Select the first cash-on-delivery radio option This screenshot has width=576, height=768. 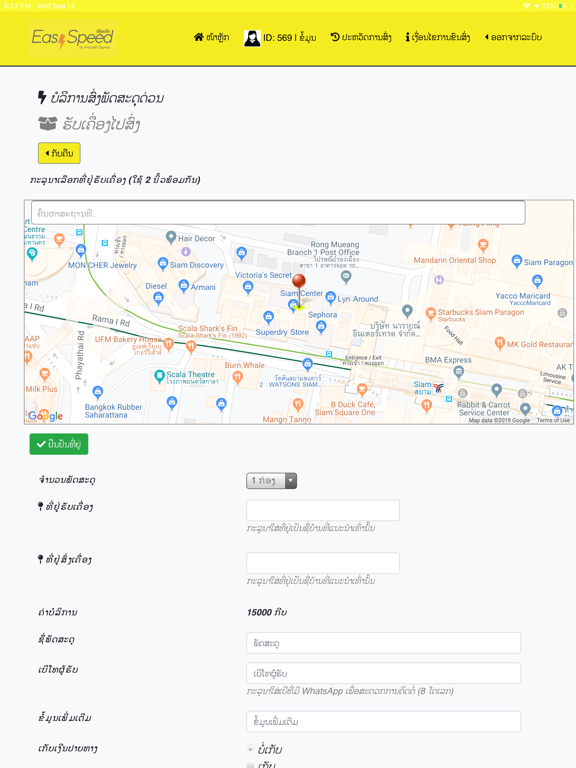(251, 749)
